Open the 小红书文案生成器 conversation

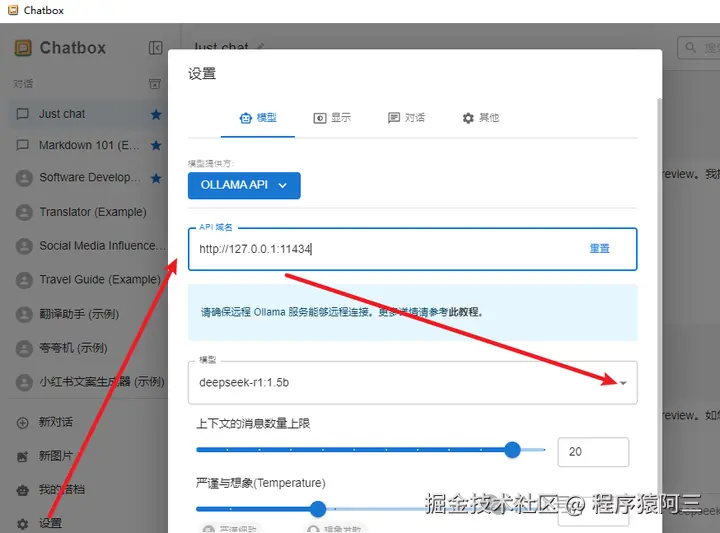pyautogui.click(x=87, y=382)
